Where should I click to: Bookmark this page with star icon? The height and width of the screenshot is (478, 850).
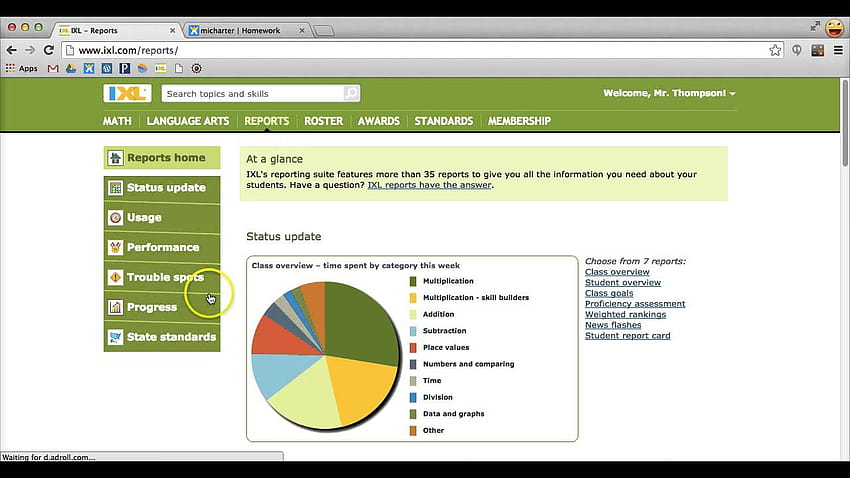click(x=775, y=50)
